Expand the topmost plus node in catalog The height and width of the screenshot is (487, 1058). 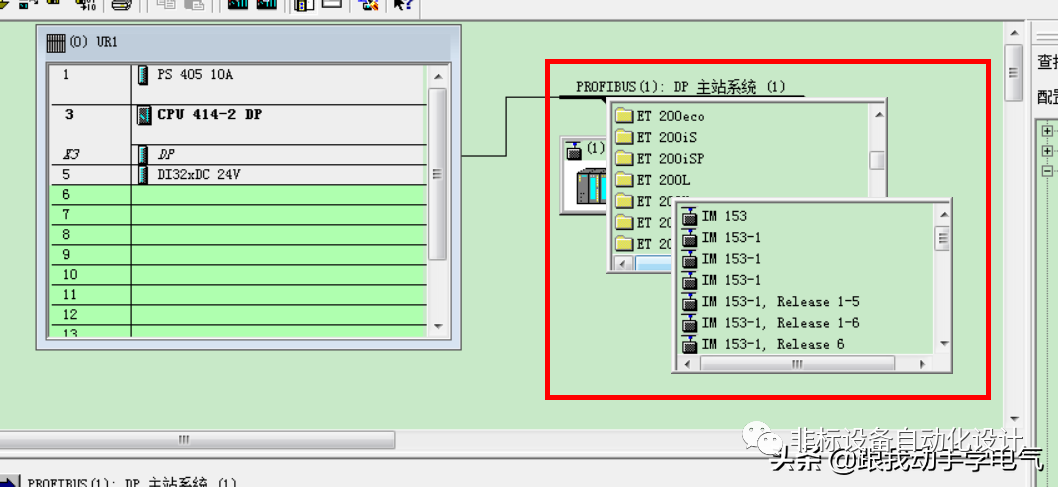tap(1047, 131)
